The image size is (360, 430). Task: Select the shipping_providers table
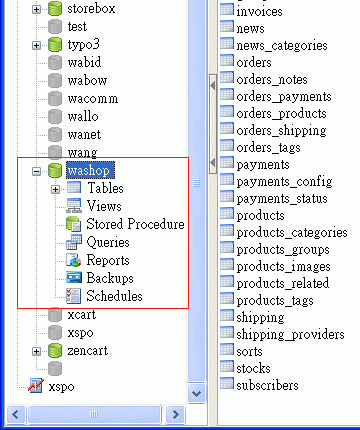pyautogui.click(x=290, y=335)
